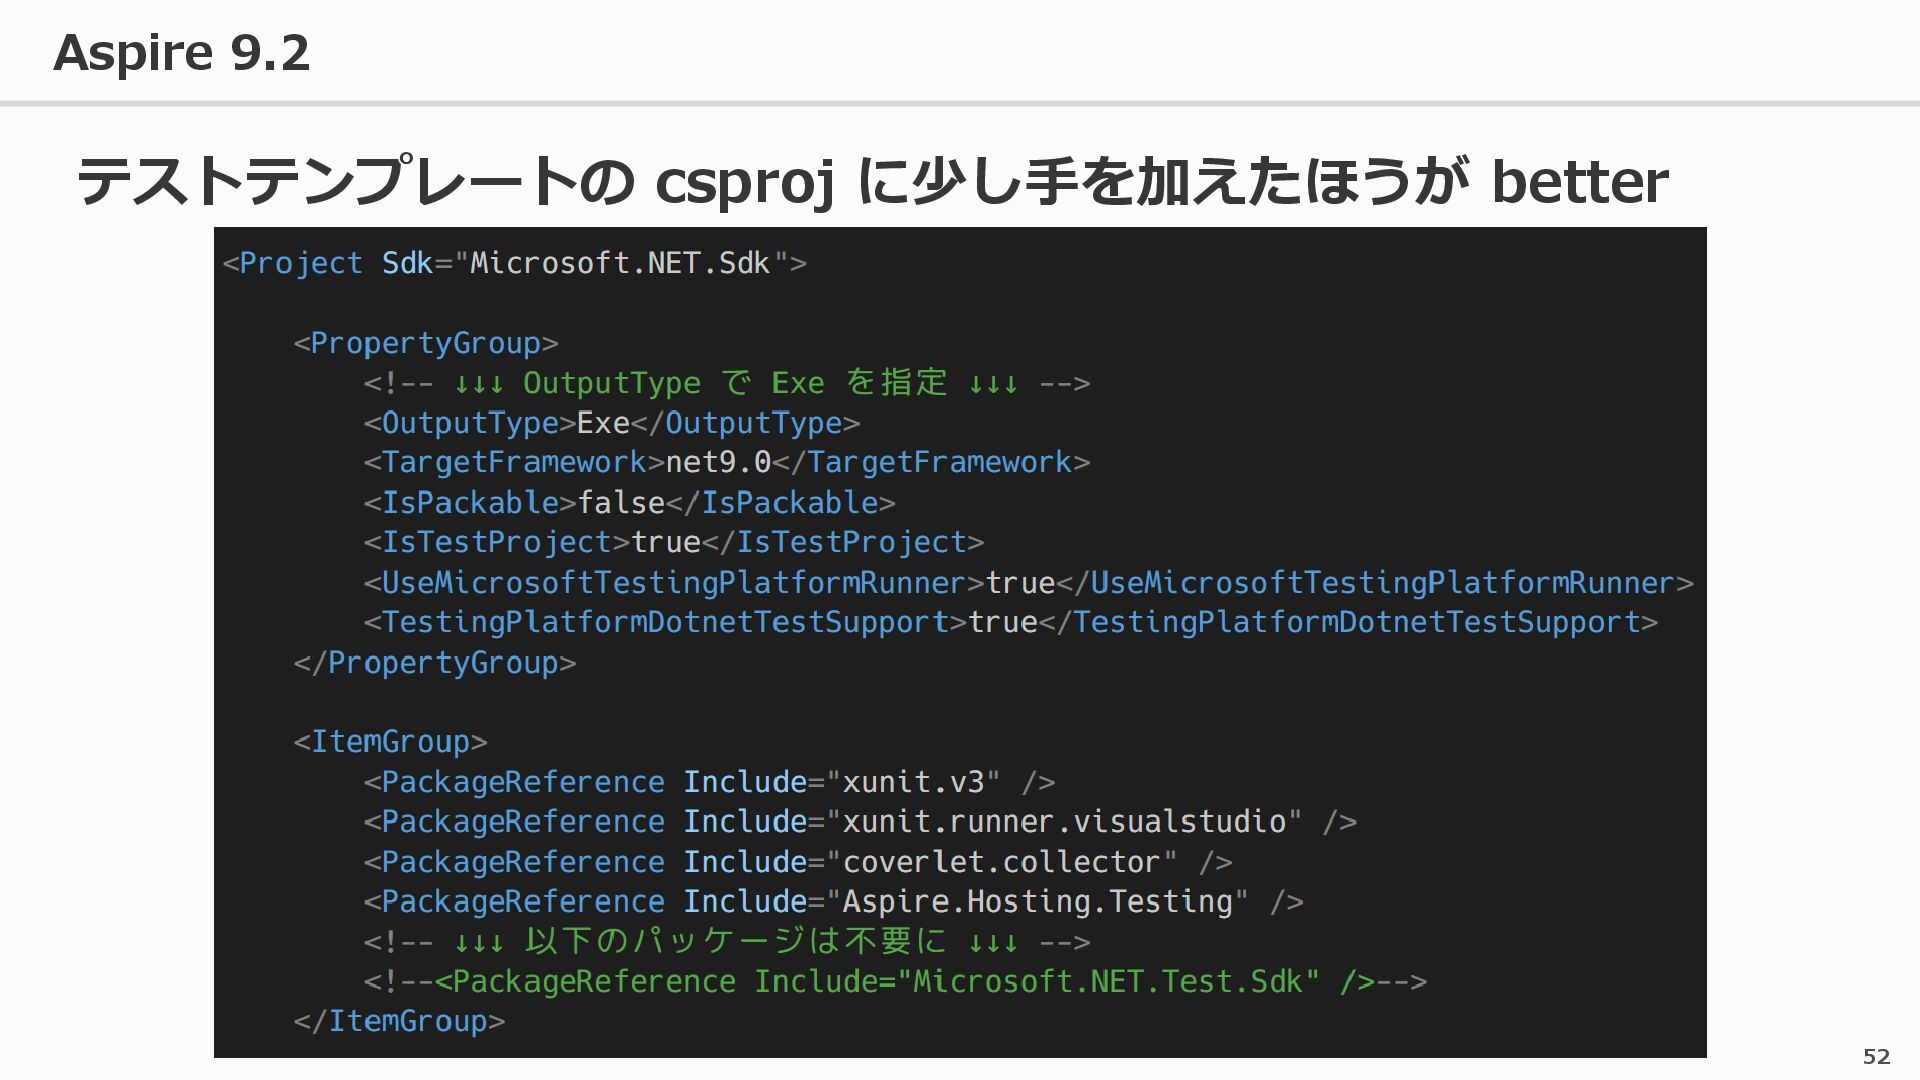Click the OutputType Exe comment line
Image resolution: width=1920 pixels, height=1080 pixels.
[726, 383]
